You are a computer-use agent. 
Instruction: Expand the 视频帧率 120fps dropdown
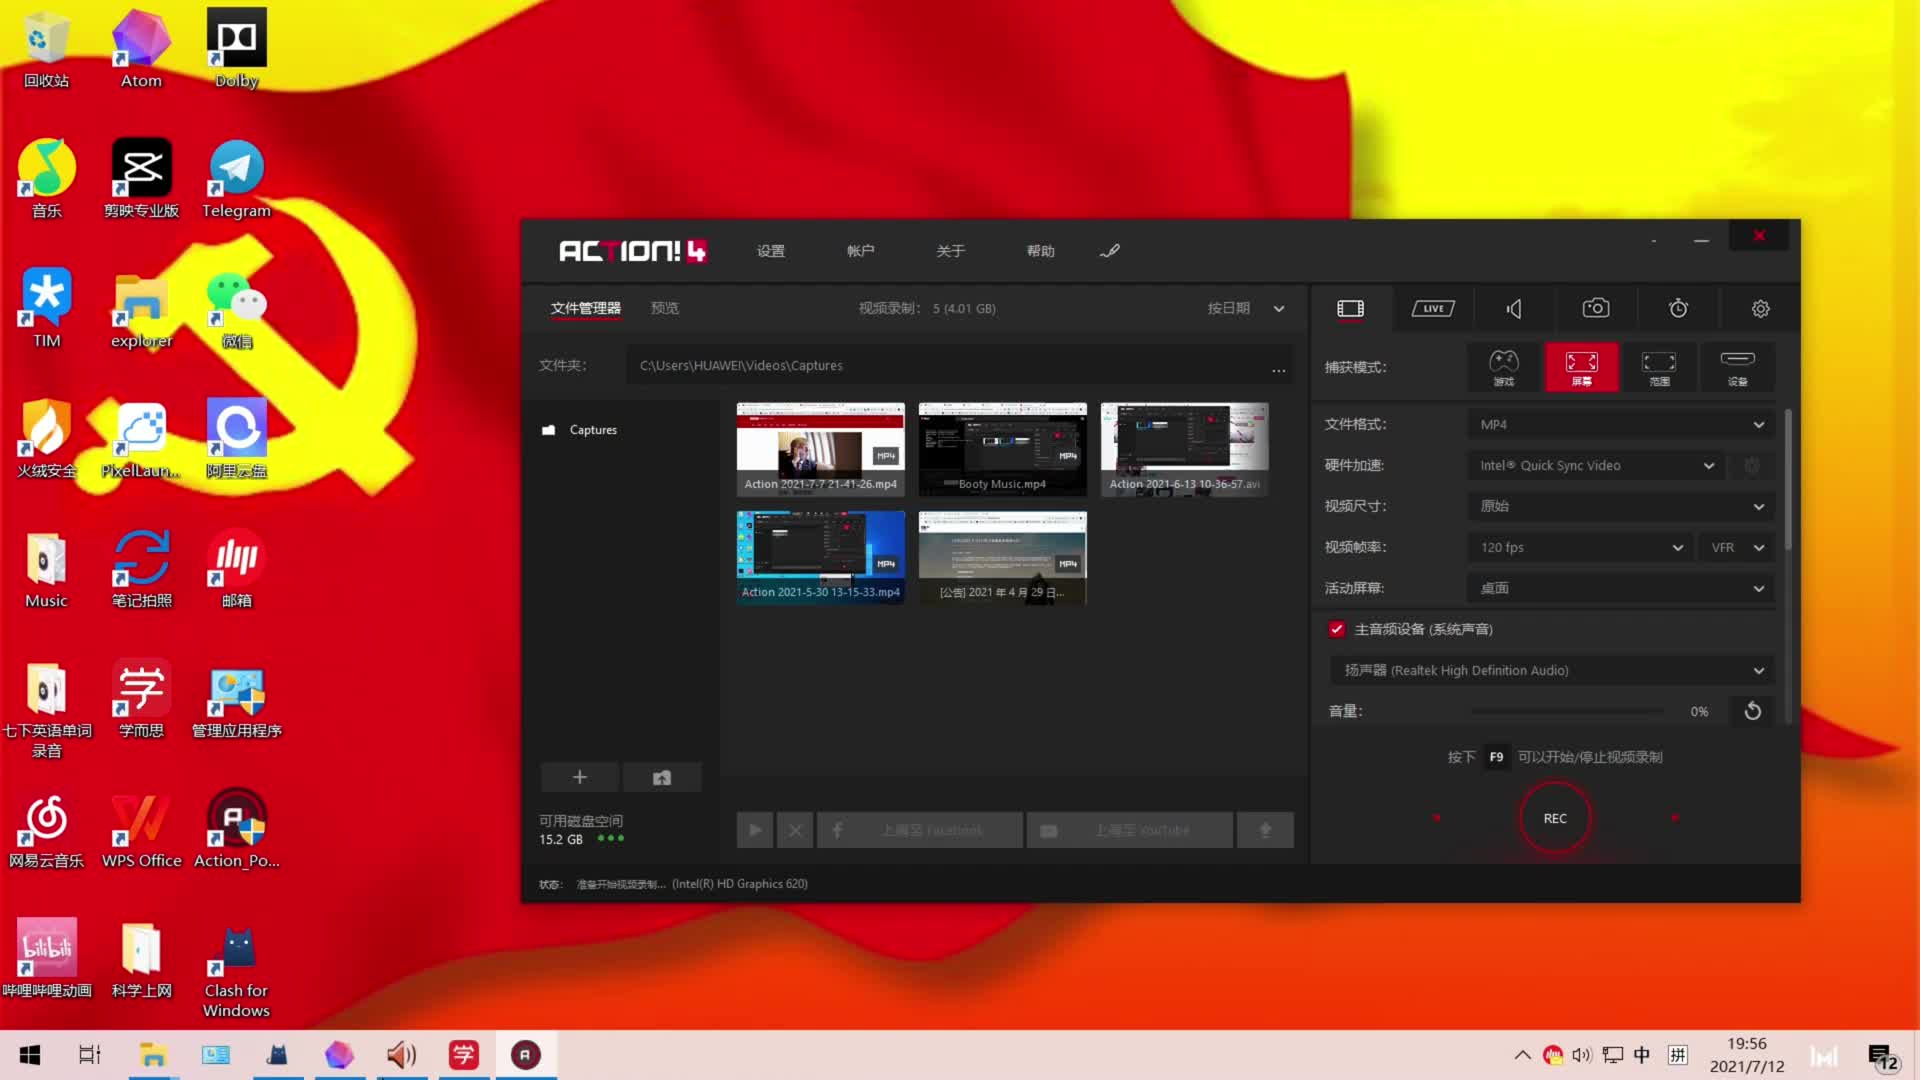pyautogui.click(x=1676, y=547)
